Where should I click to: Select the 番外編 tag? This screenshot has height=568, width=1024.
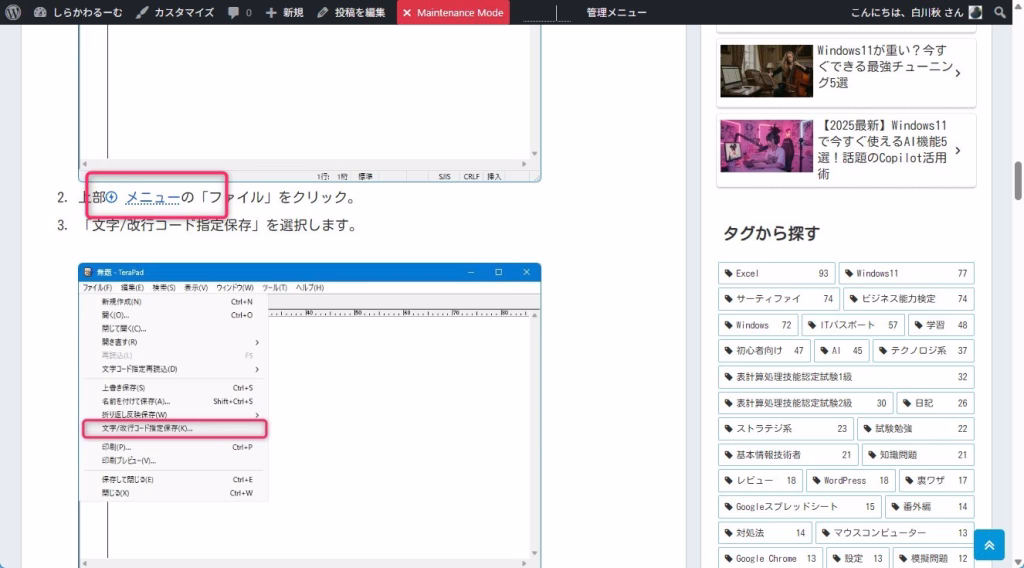click(x=930, y=507)
